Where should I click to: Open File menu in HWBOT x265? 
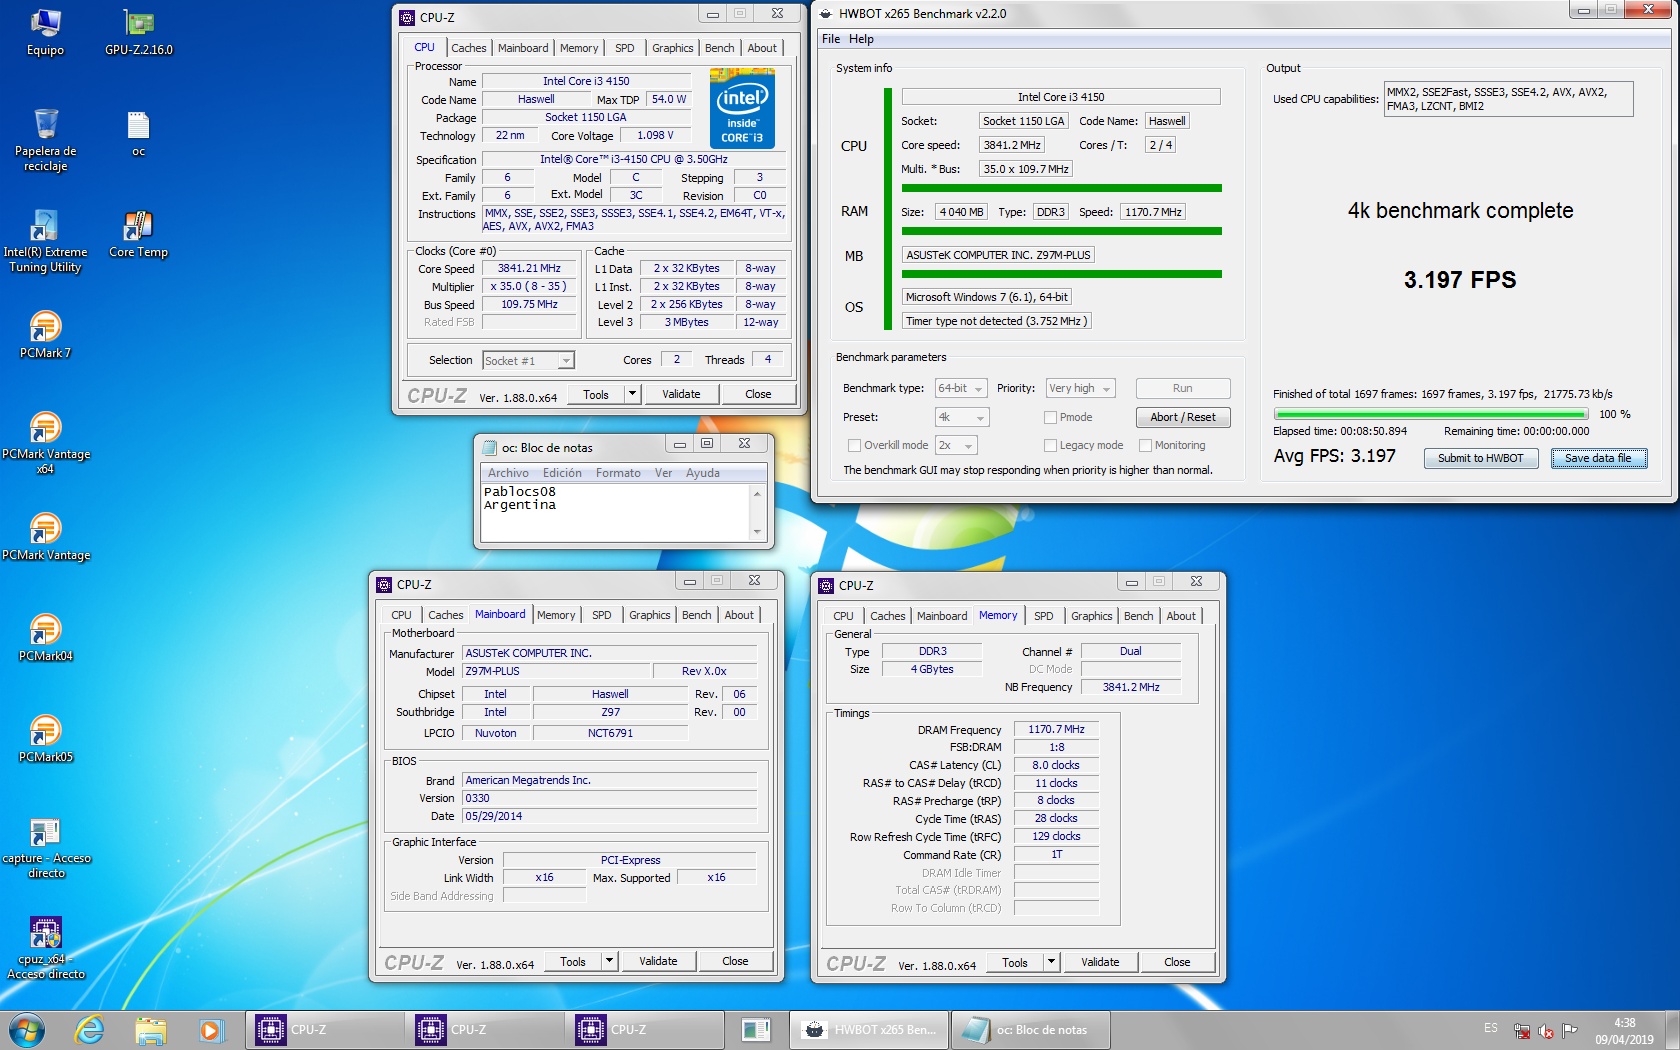831,39
